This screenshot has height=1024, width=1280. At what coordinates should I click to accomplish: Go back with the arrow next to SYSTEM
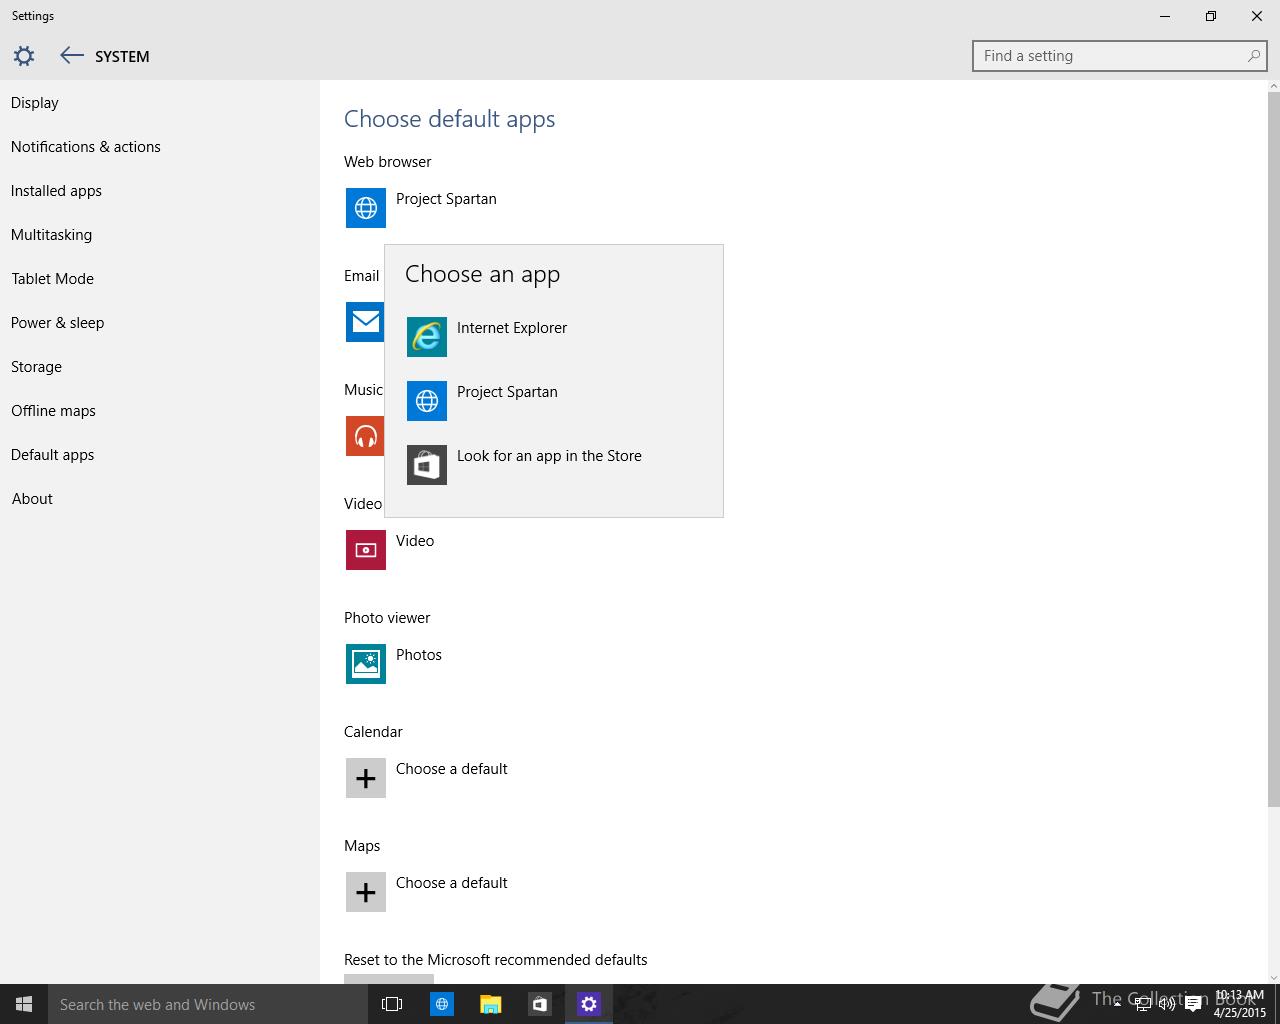pos(71,56)
